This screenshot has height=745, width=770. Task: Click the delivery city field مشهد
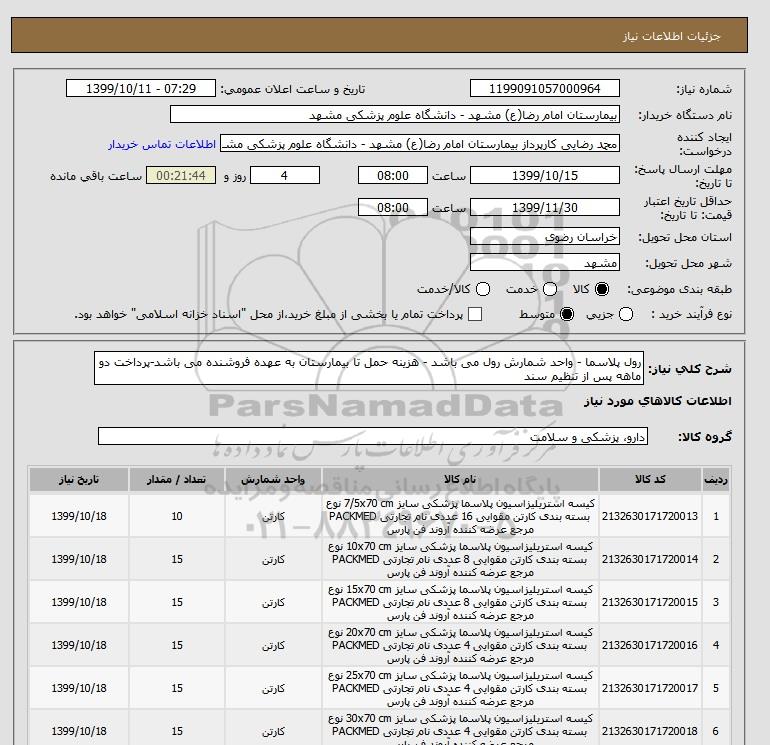(x=545, y=263)
